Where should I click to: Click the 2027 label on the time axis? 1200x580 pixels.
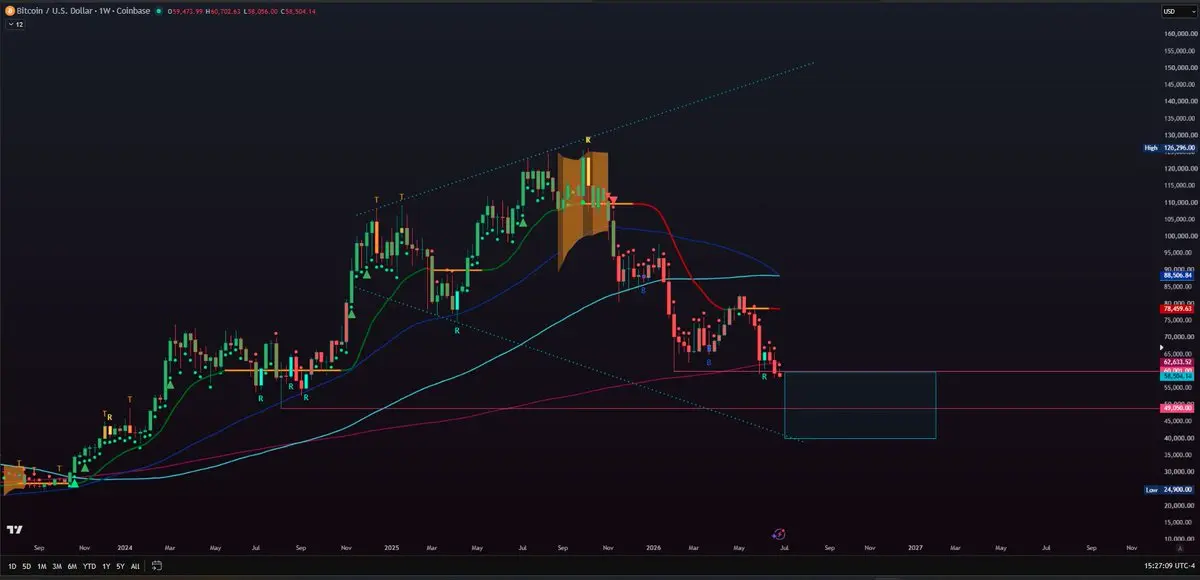click(916, 548)
